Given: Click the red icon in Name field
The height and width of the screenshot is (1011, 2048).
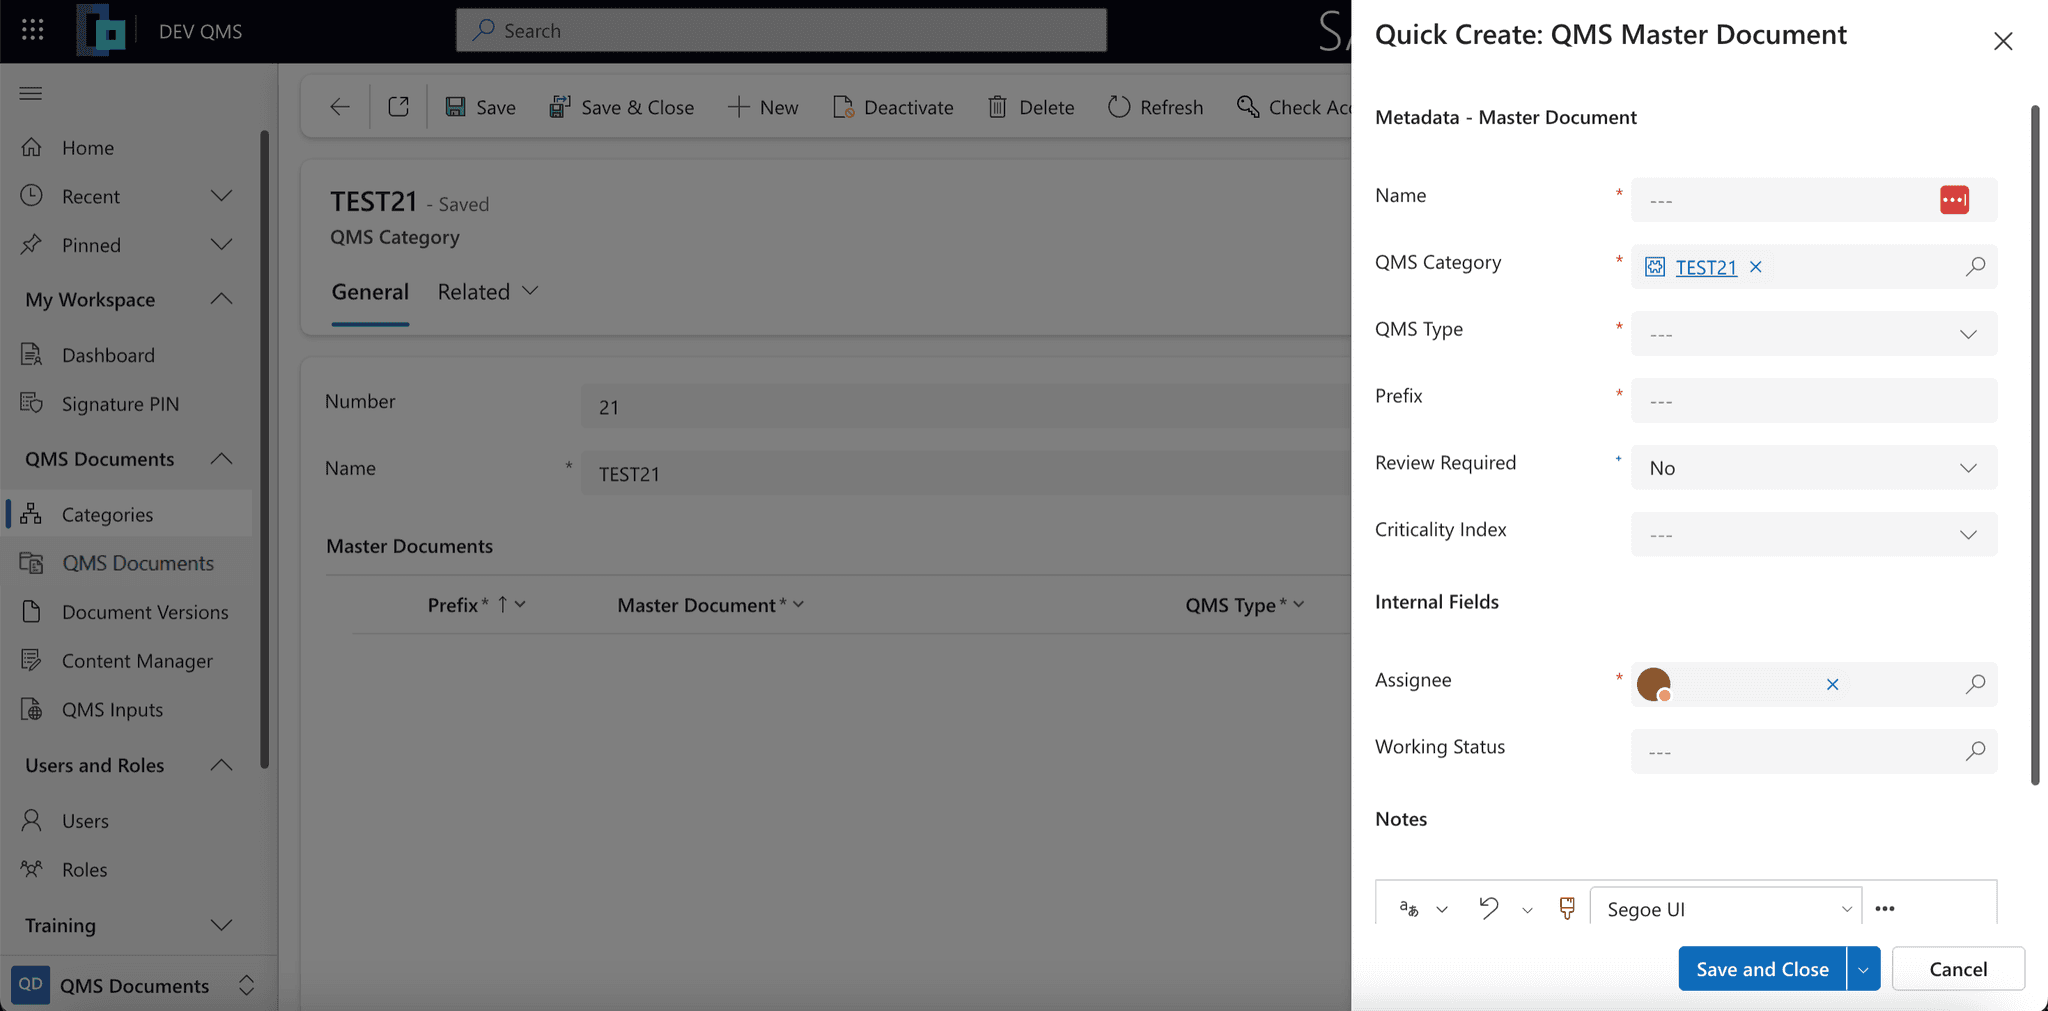Looking at the screenshot, I should [x=1954, y=200].
